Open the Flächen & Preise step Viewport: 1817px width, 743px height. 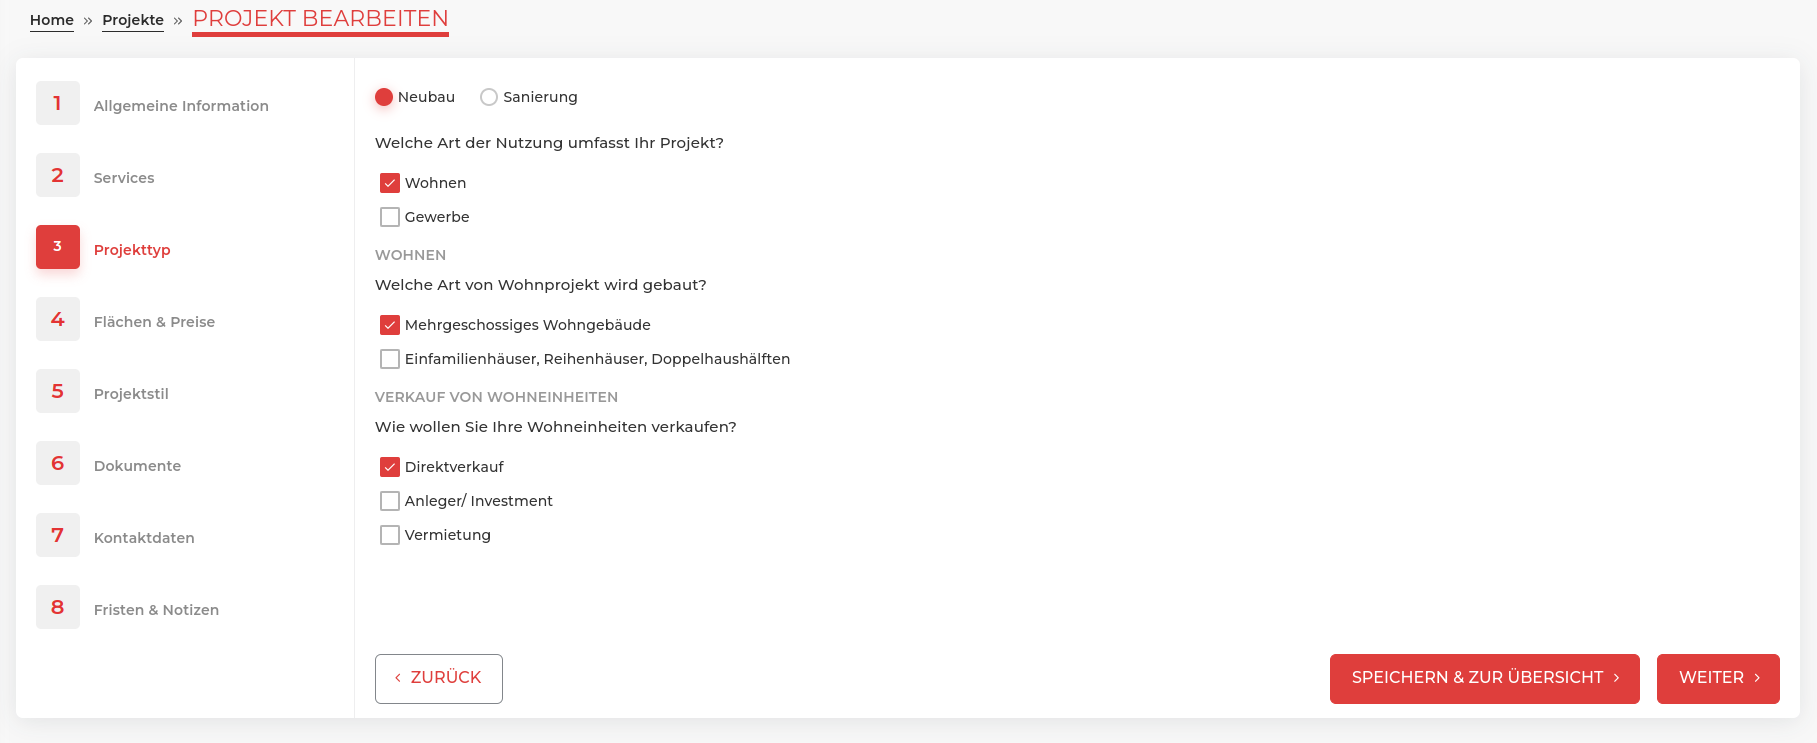(154, 322)
